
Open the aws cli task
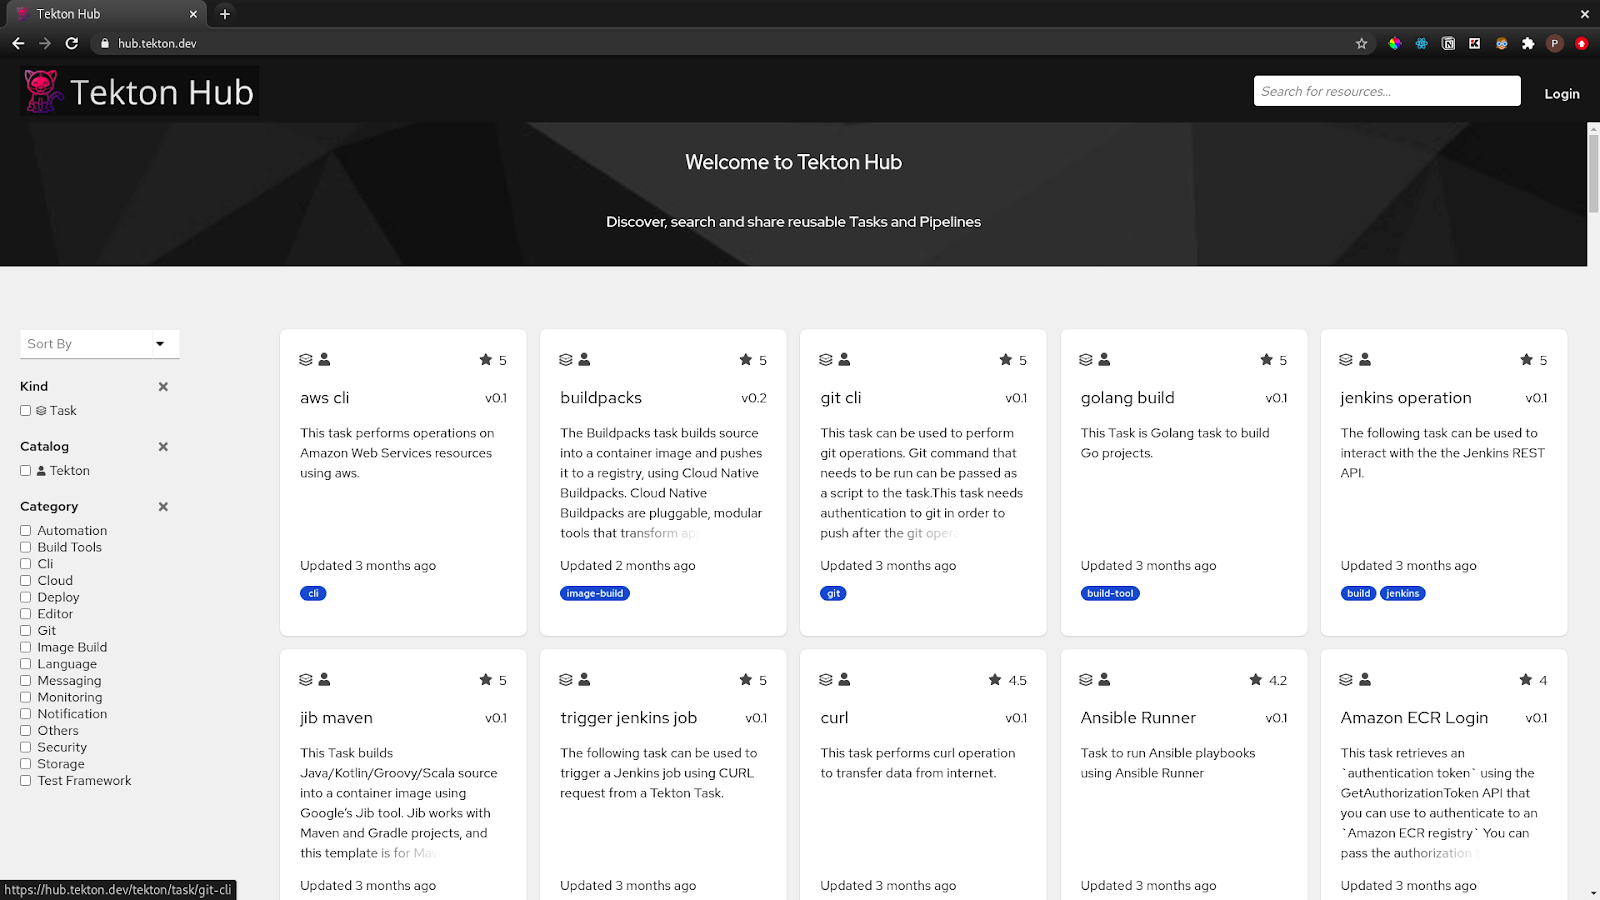(x=325, y=398)
